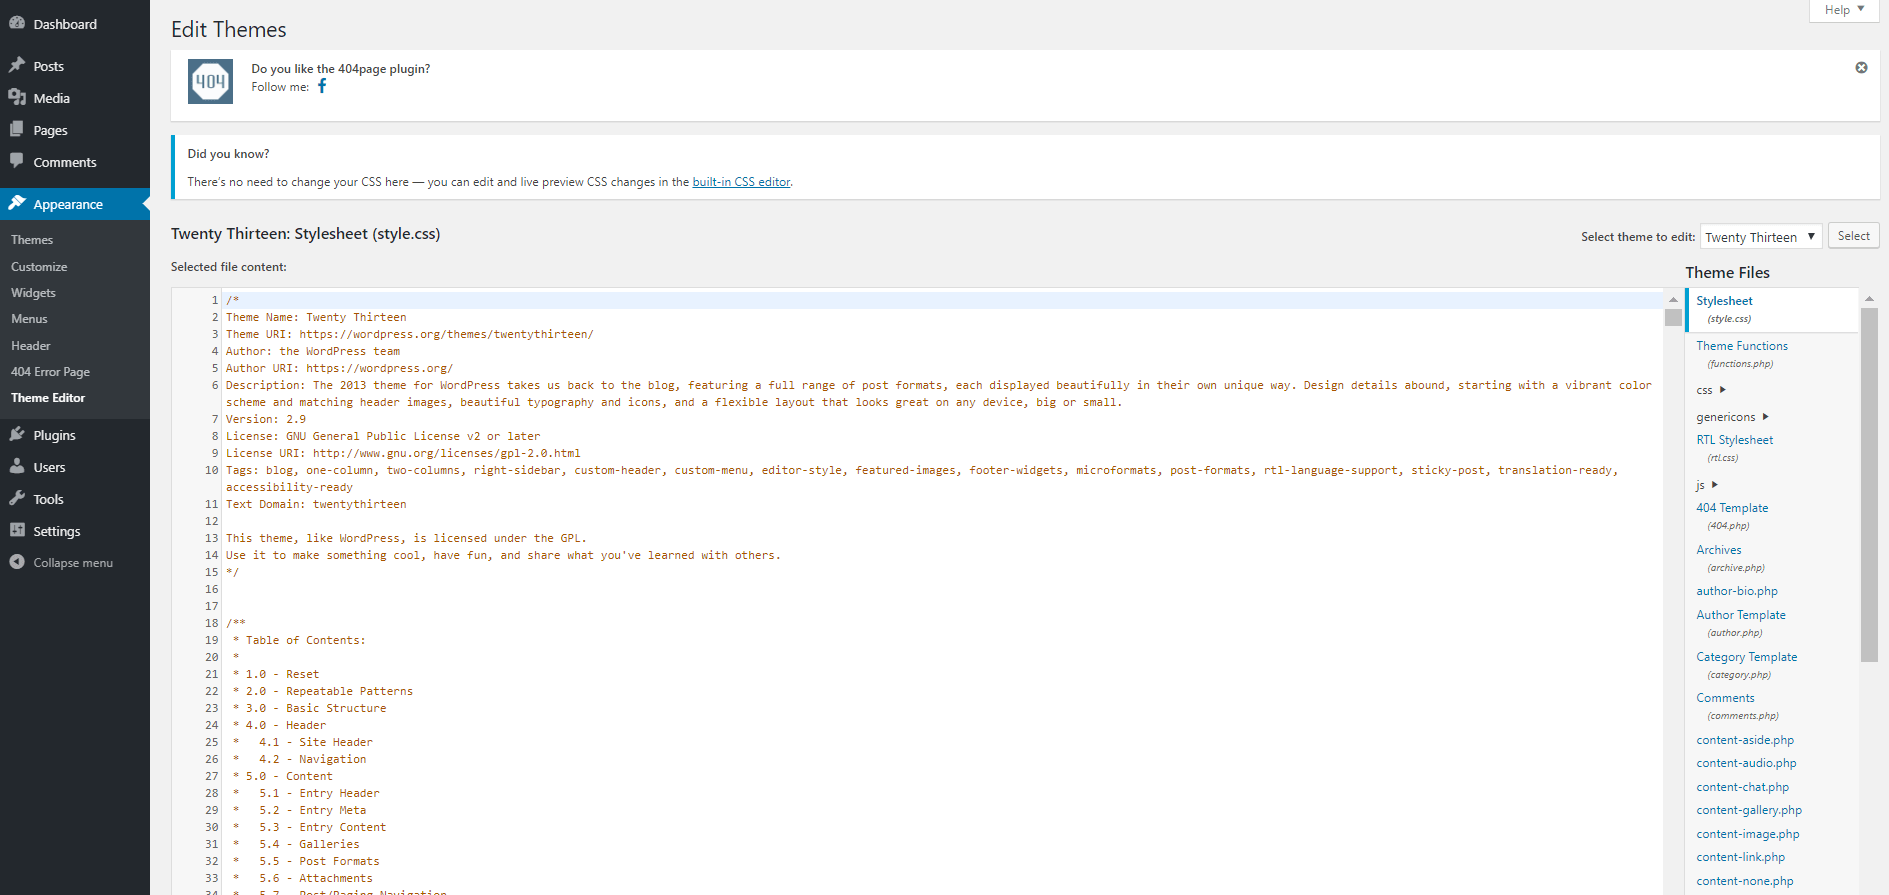Click the code editor scrollbar thumb

tap(1673, 317)
